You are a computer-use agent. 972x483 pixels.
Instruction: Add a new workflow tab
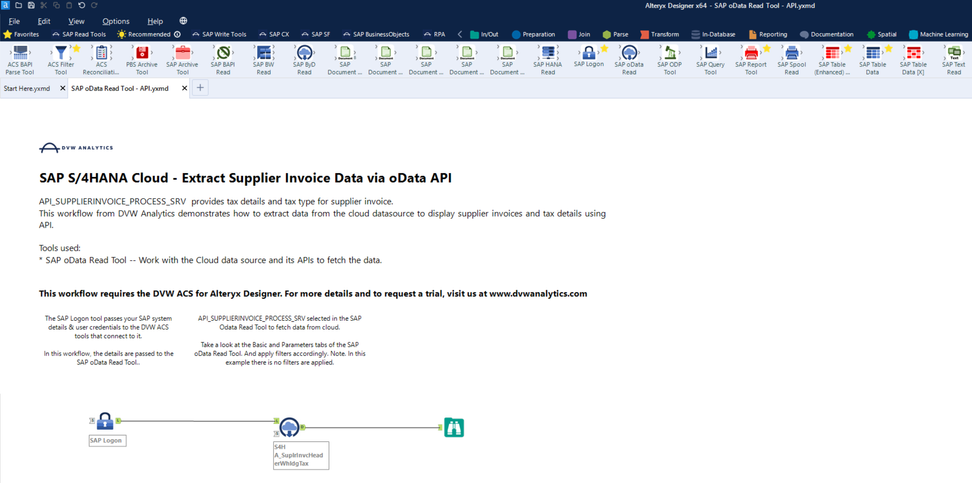(200, 88)
